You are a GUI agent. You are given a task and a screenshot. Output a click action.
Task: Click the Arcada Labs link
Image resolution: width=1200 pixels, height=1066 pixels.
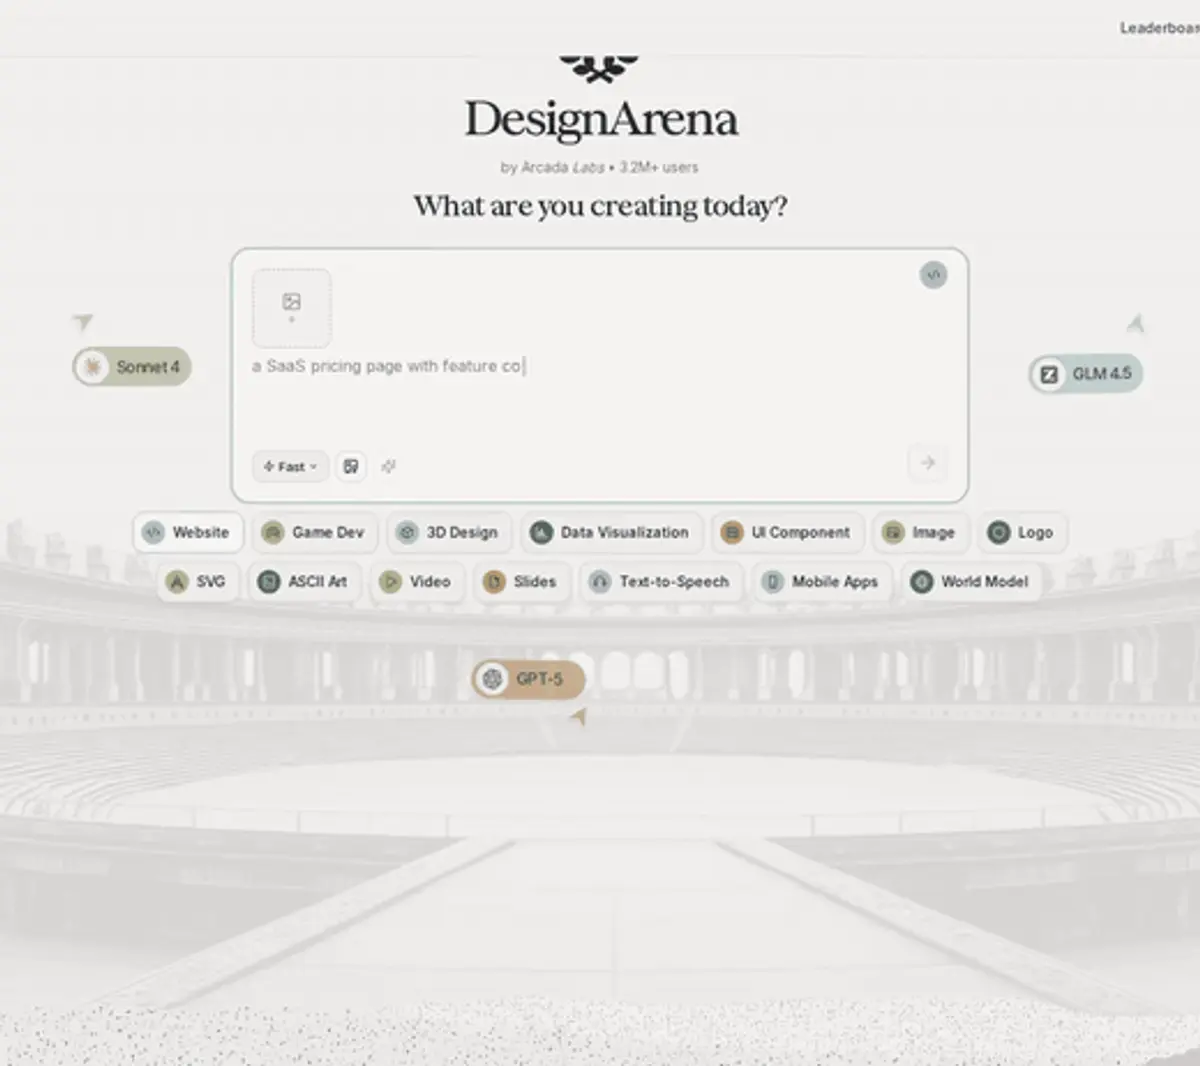point(560,167)
